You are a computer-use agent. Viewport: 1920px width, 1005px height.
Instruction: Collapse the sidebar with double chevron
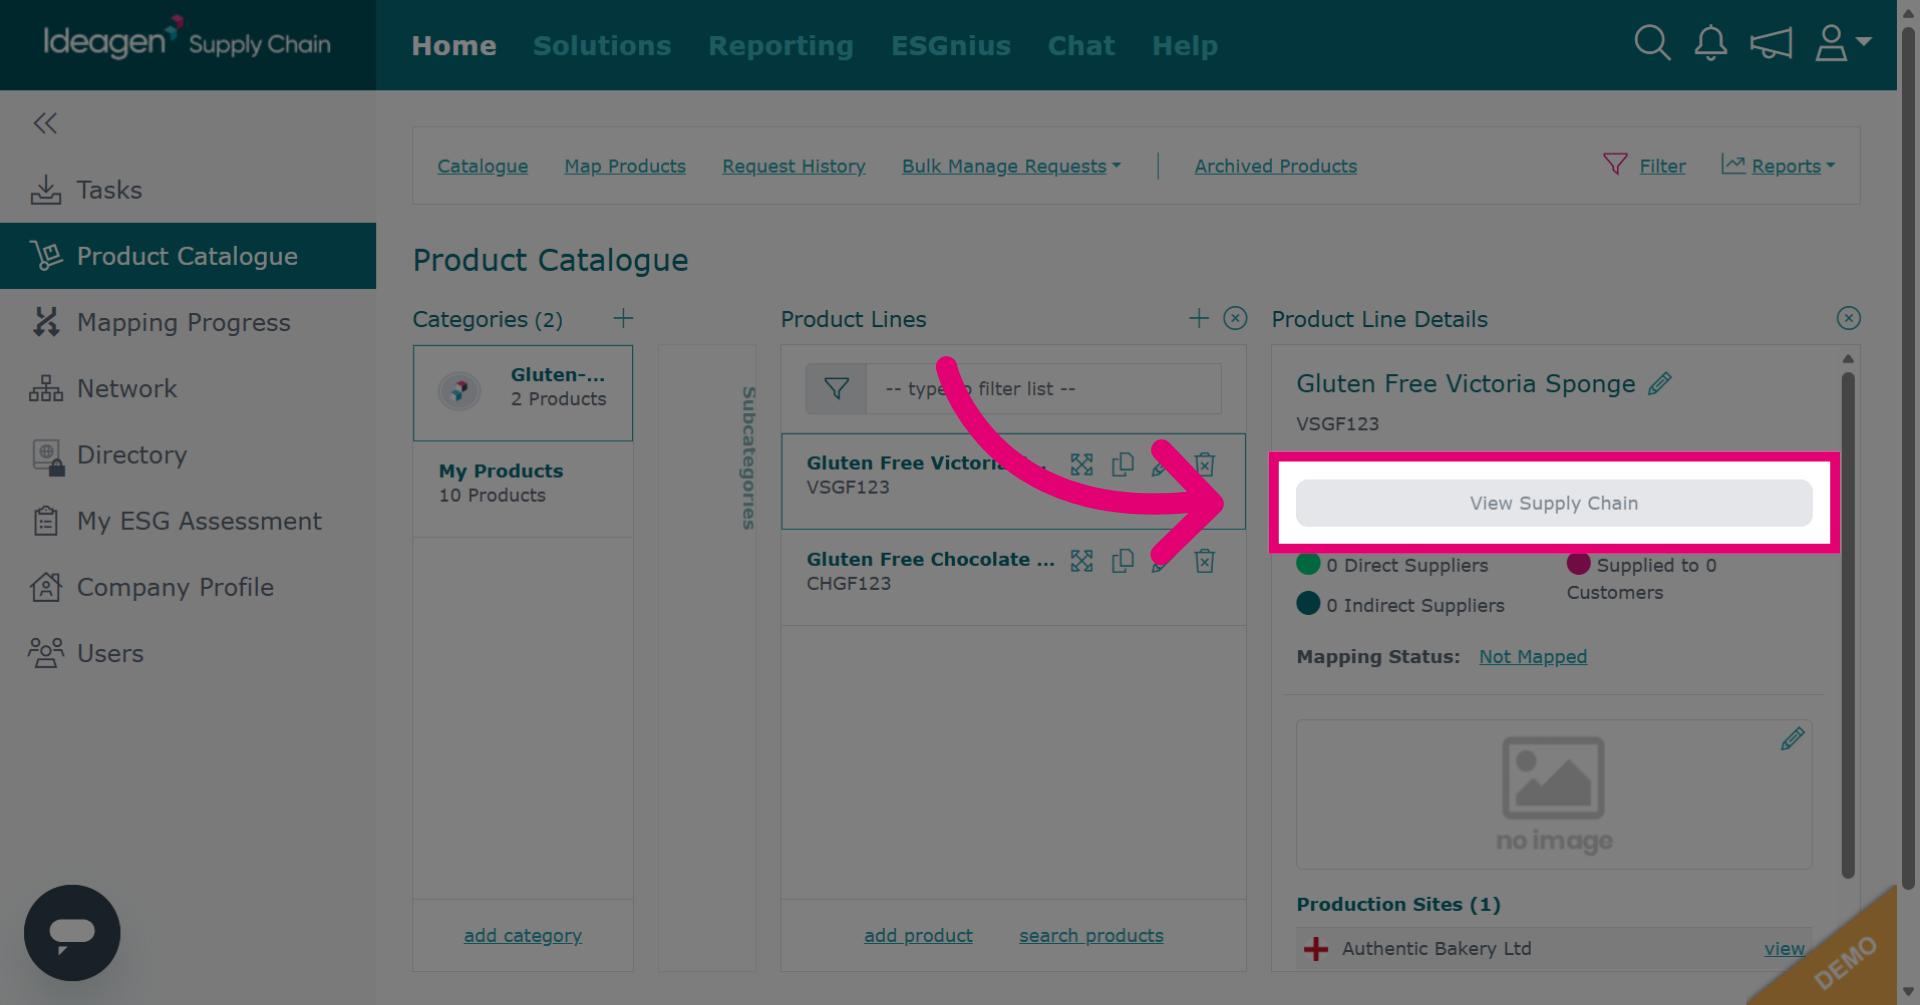tap(45, 123)
